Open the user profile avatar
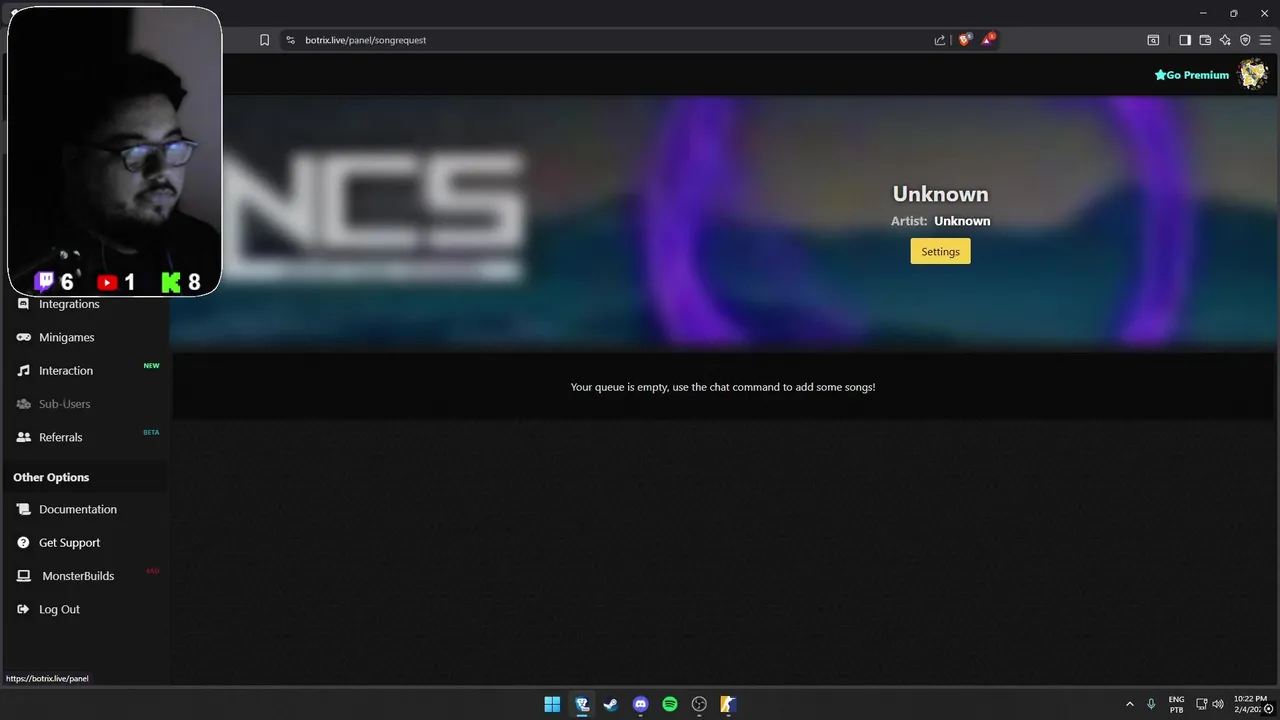The image size is (1280, 720). 1252,74
